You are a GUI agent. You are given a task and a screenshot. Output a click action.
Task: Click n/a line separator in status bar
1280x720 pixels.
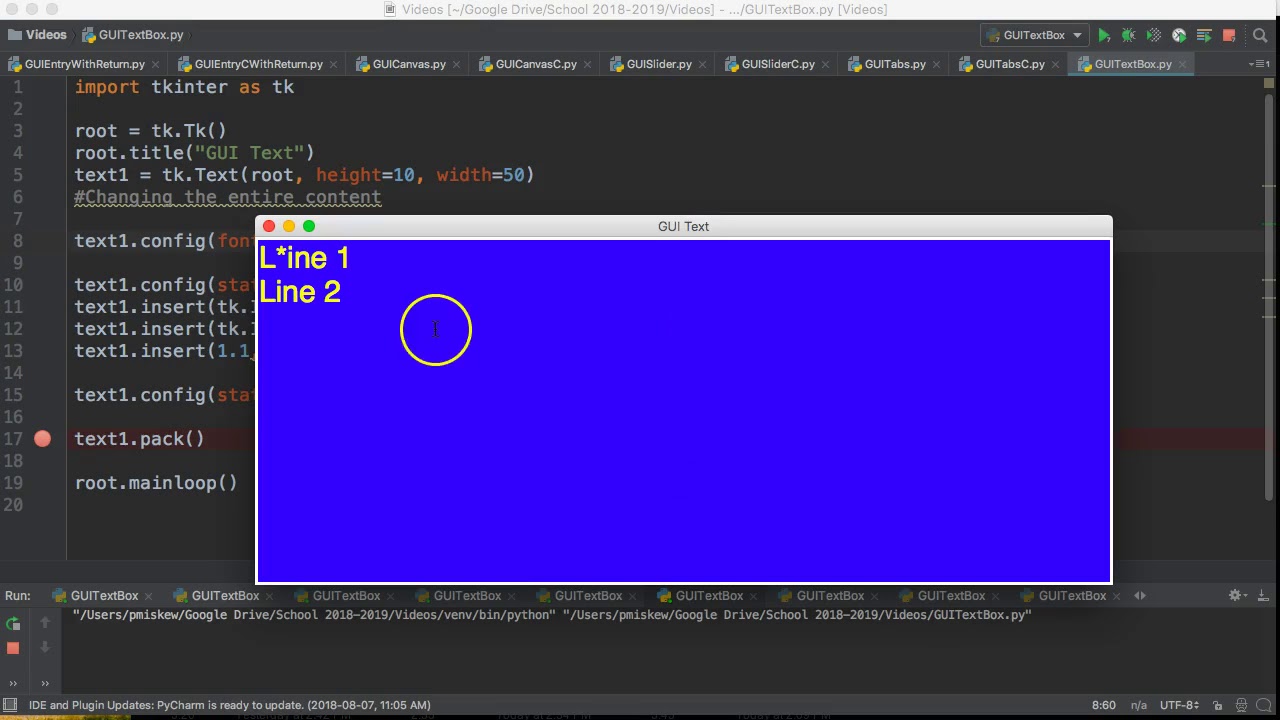tap(1138, 705)
